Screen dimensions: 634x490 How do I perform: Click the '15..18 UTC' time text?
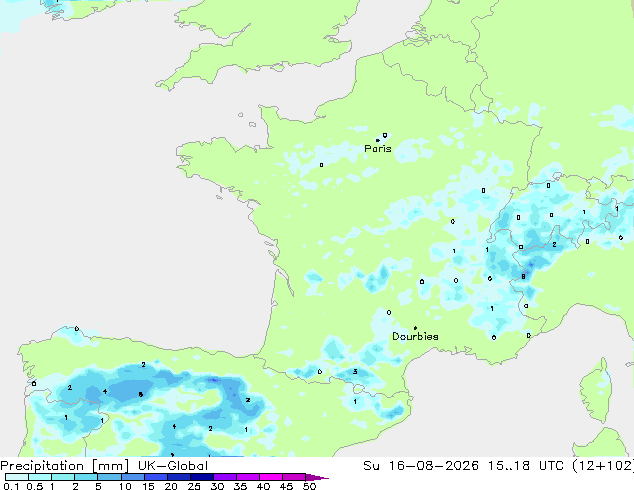click(x=526, y=466)
